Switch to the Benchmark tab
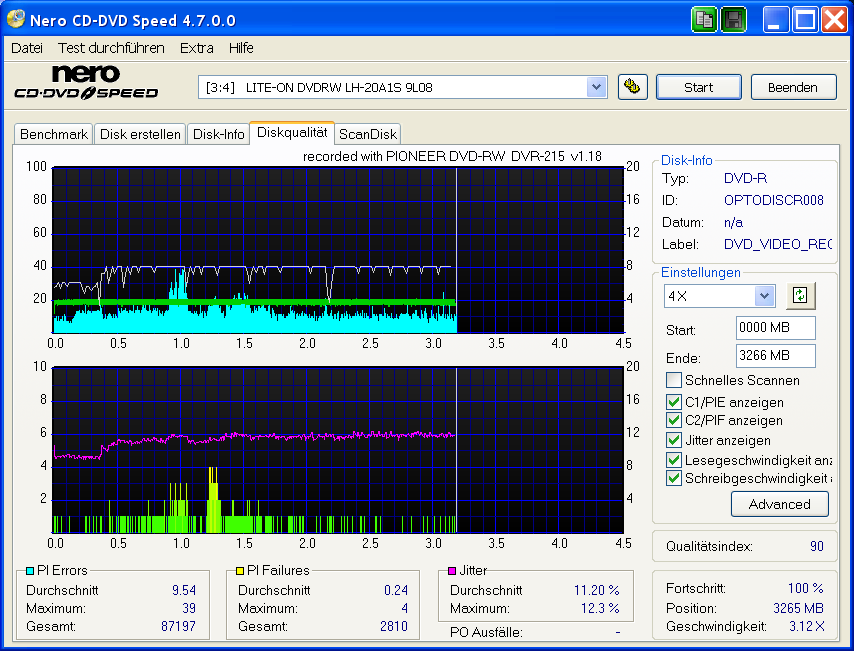854x651 pixels. [53, 133]
